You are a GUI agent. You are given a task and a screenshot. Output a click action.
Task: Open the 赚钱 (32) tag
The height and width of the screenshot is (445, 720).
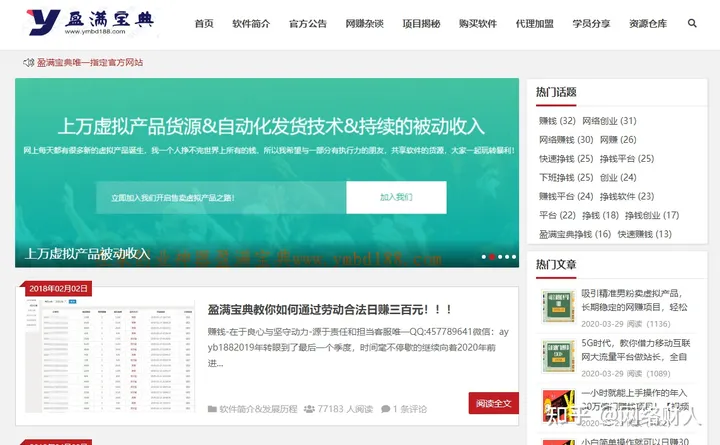coord(557,121)
